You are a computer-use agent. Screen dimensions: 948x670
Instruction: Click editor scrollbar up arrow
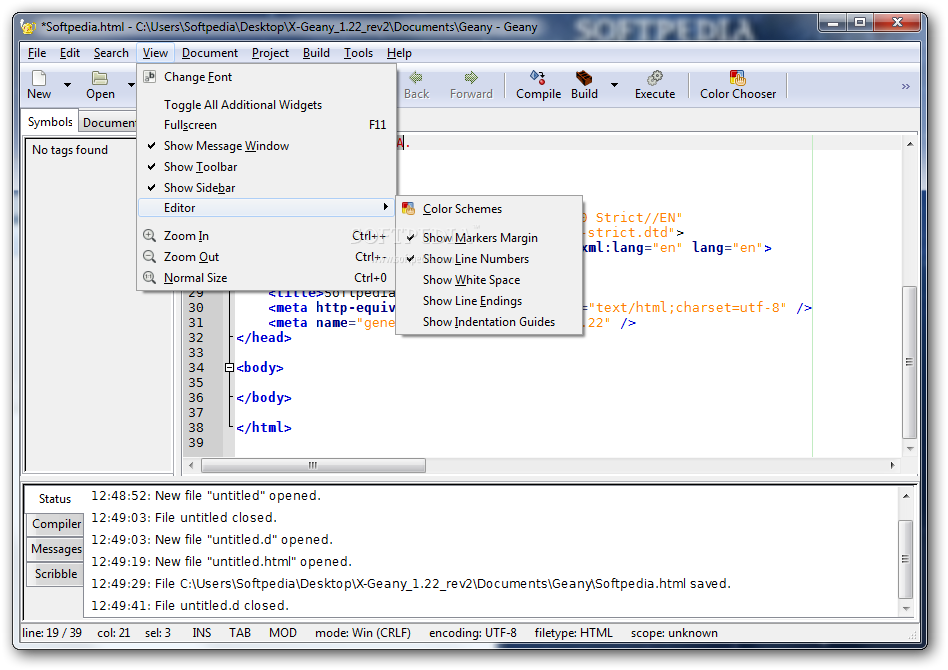(909, 144)
